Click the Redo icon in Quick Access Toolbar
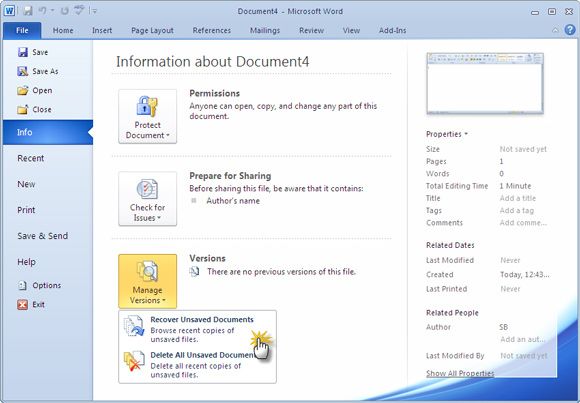The height and width of the screenshot is (403, 580). tap(65, 11)
